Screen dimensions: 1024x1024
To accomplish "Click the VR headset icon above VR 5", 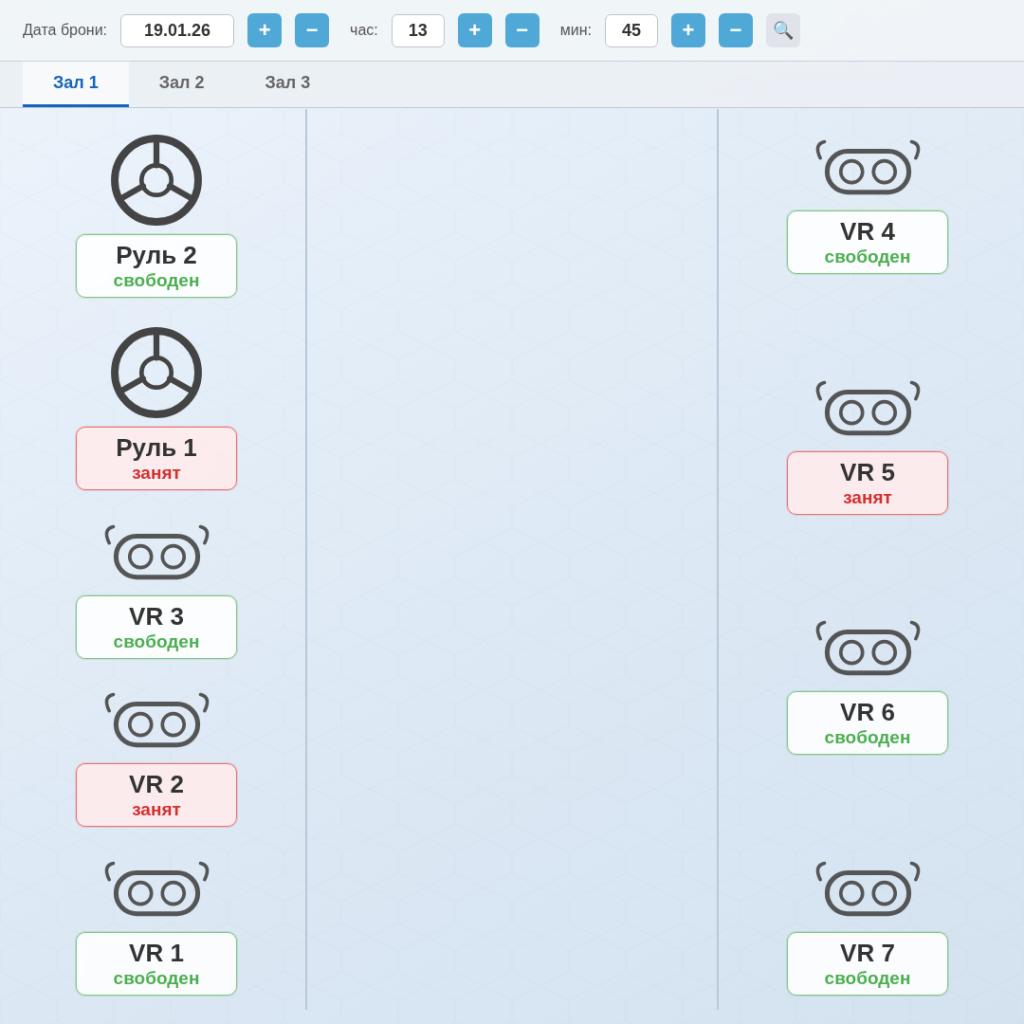I will [x=867, y=410].
